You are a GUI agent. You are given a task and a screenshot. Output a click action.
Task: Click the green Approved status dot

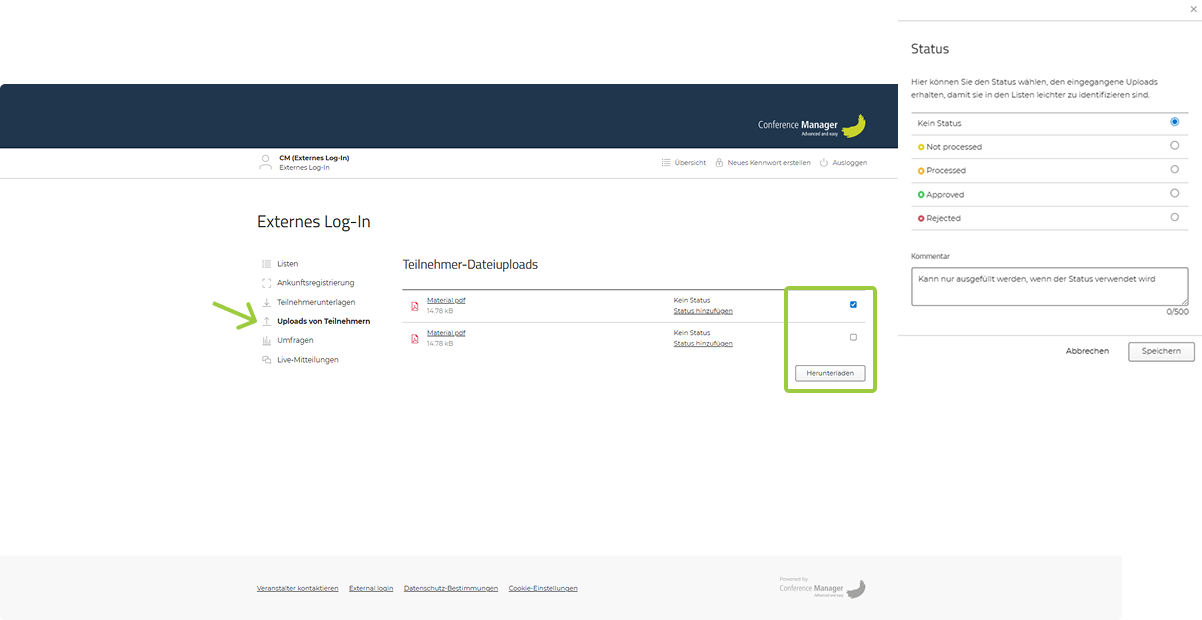921,195
